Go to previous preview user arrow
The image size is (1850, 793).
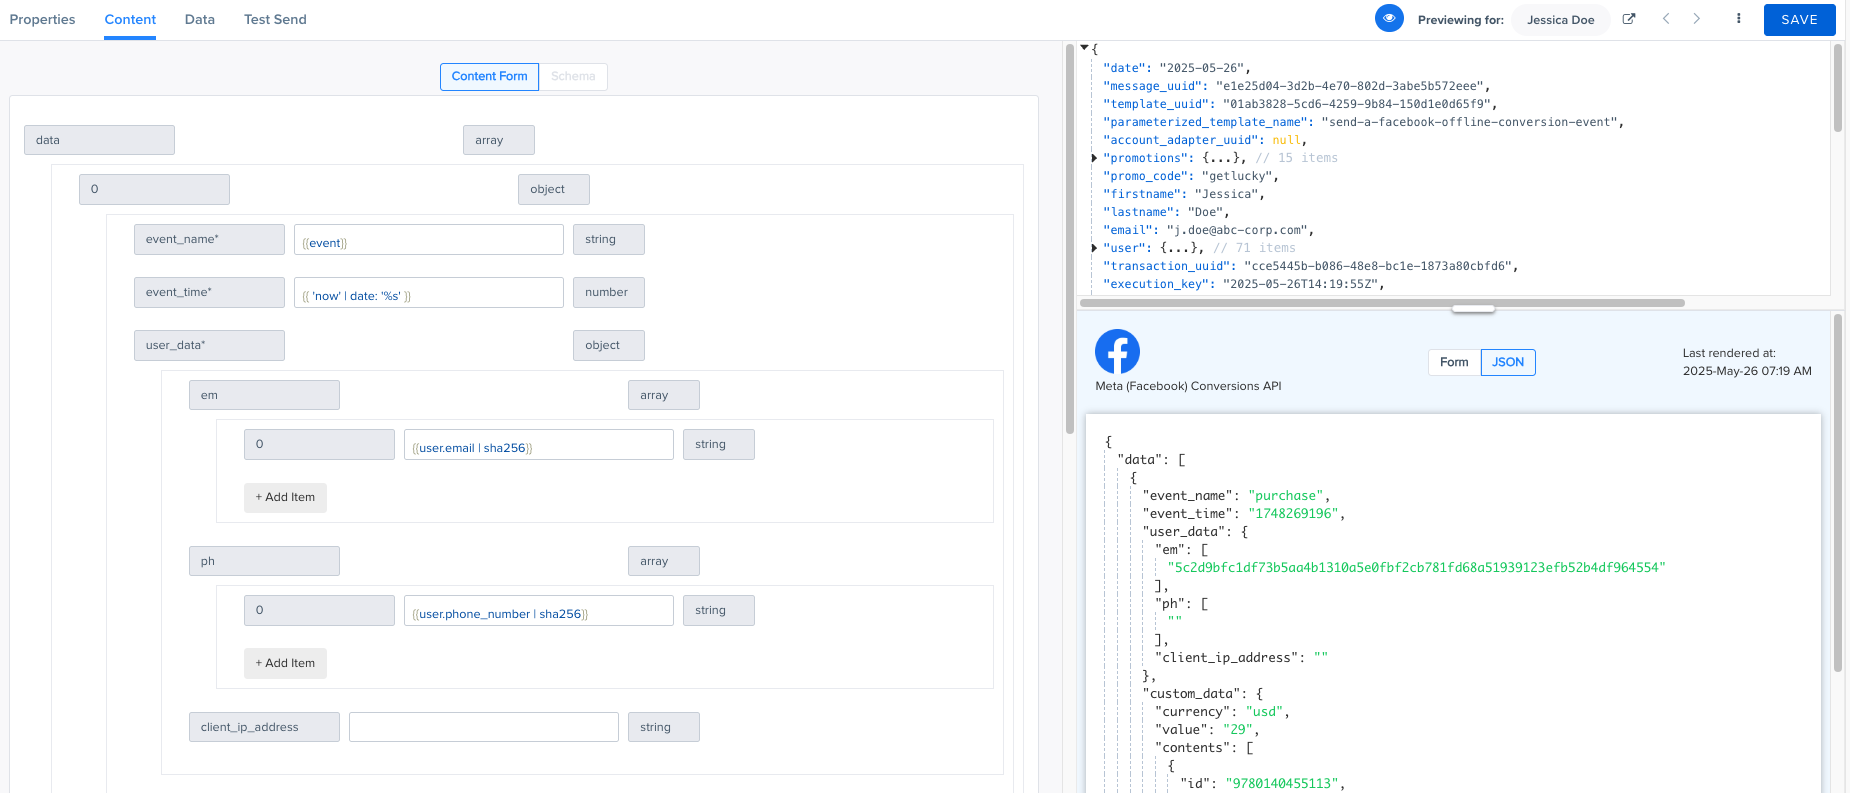(x=1666, y=18)
